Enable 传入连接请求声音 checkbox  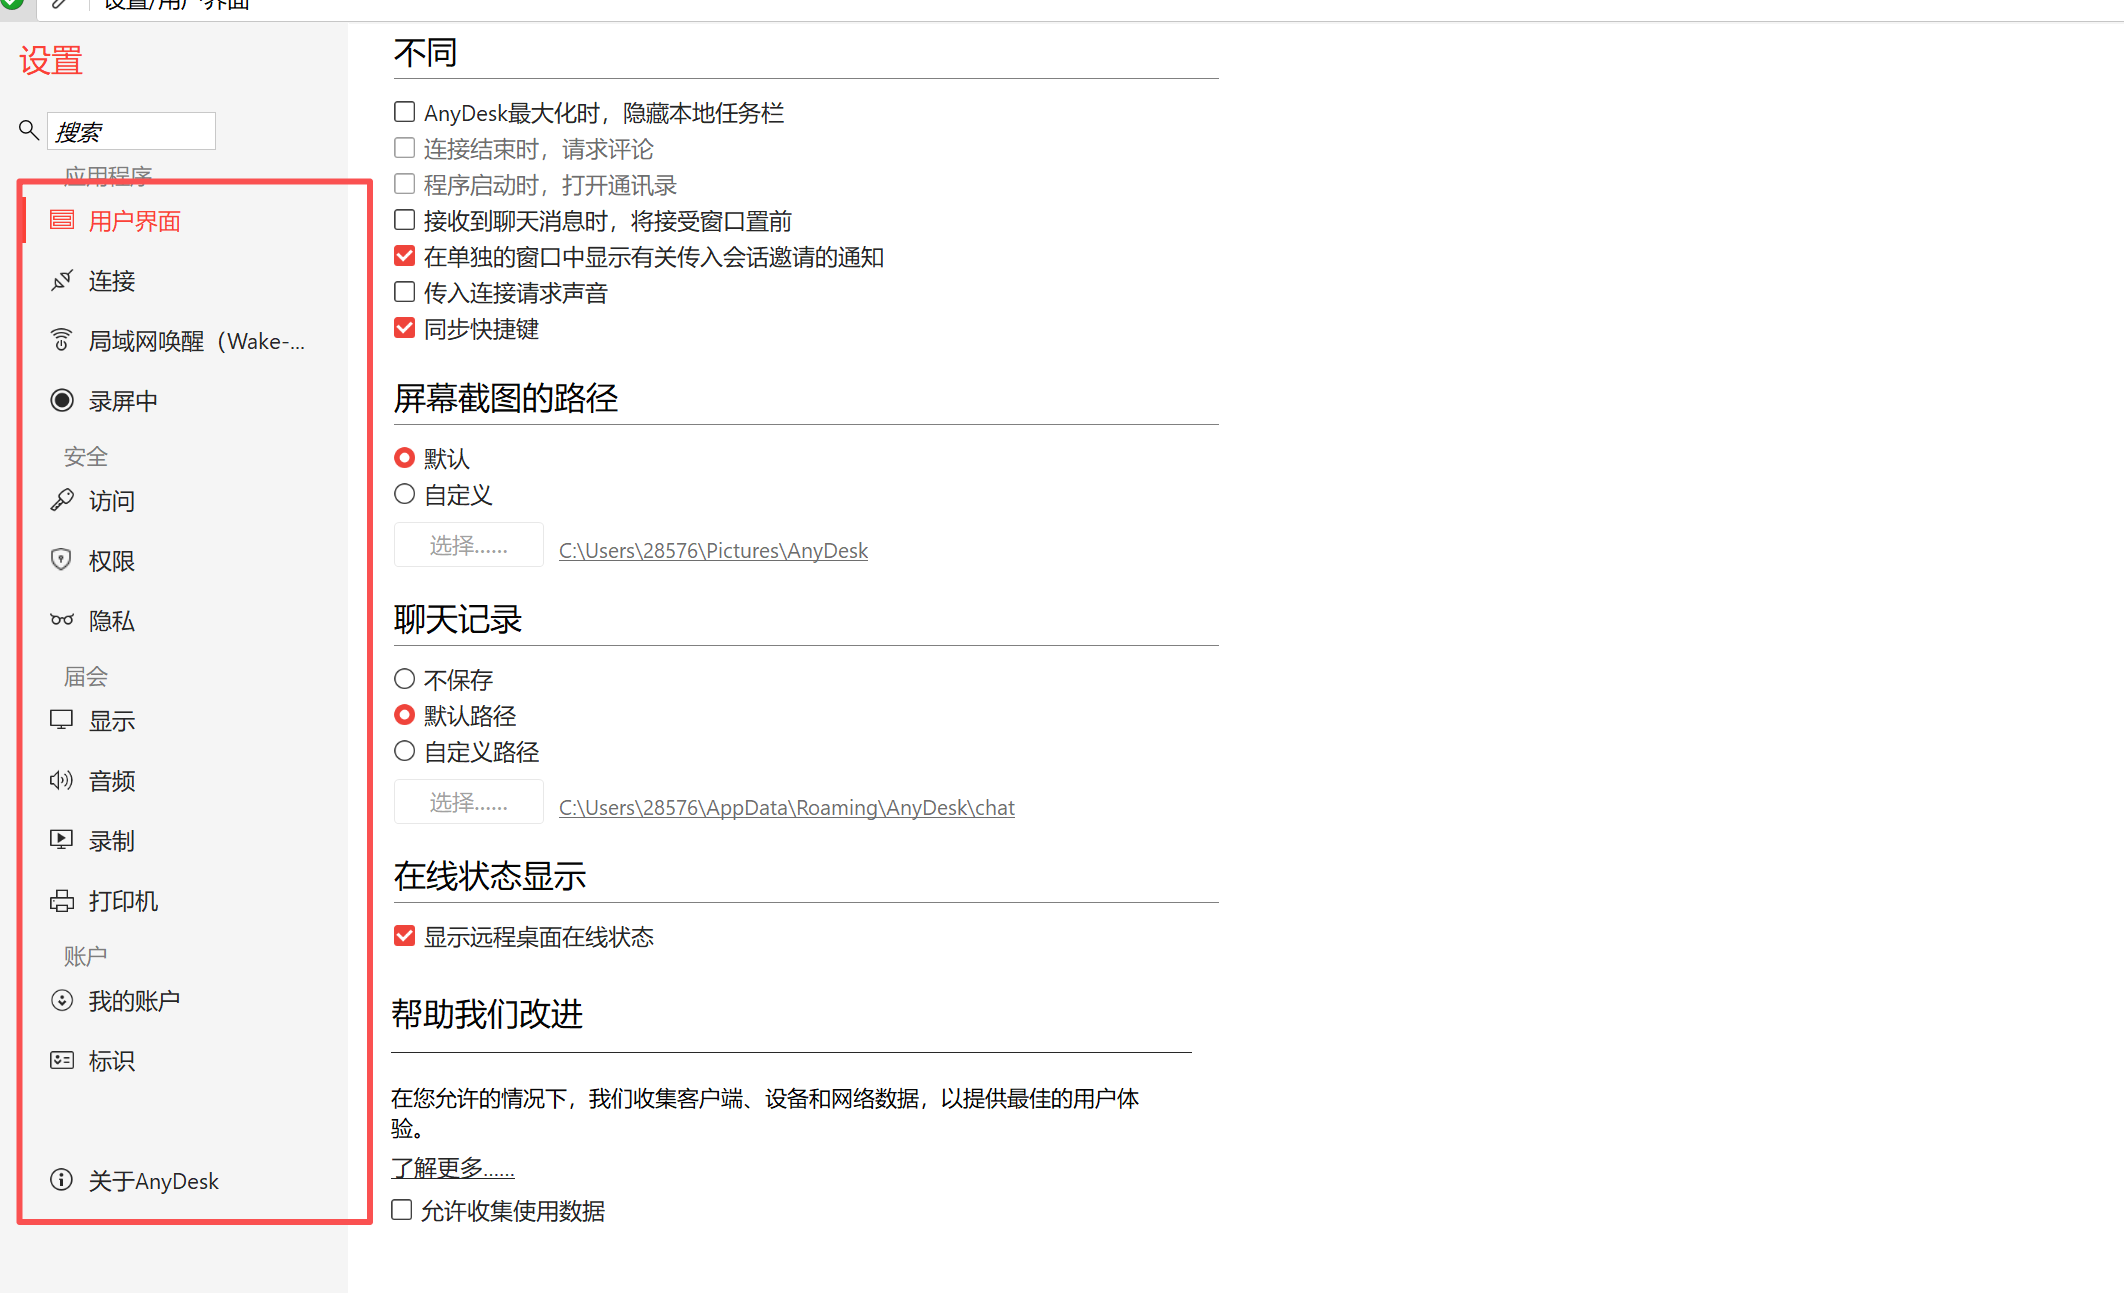pos(404,292)
